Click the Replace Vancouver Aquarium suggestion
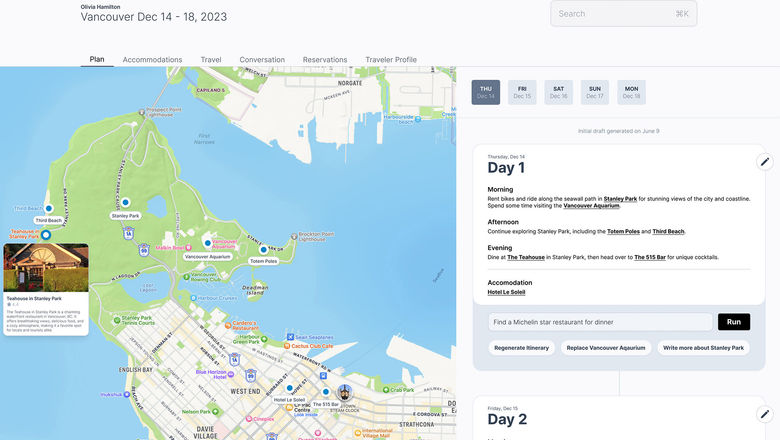The width and height of the screenshot is (780, 440). [x=606, y=348]
